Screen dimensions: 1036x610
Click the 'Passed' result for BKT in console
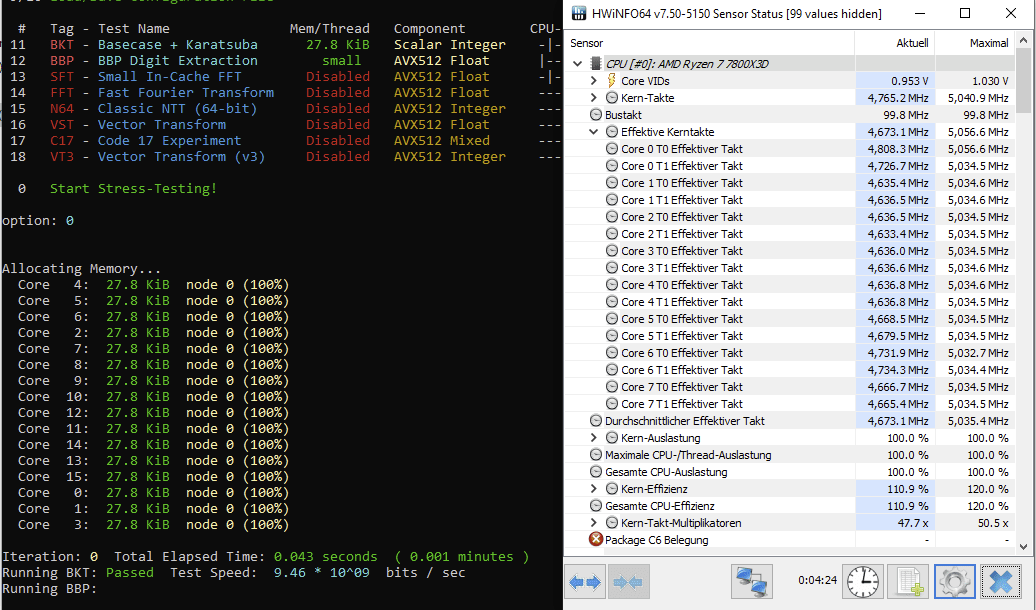pos(130,572)
